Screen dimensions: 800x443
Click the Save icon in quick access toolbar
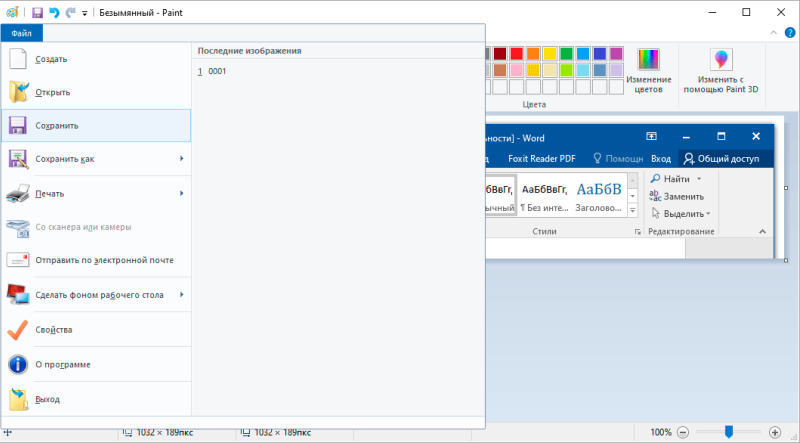(x=37, y=12)
